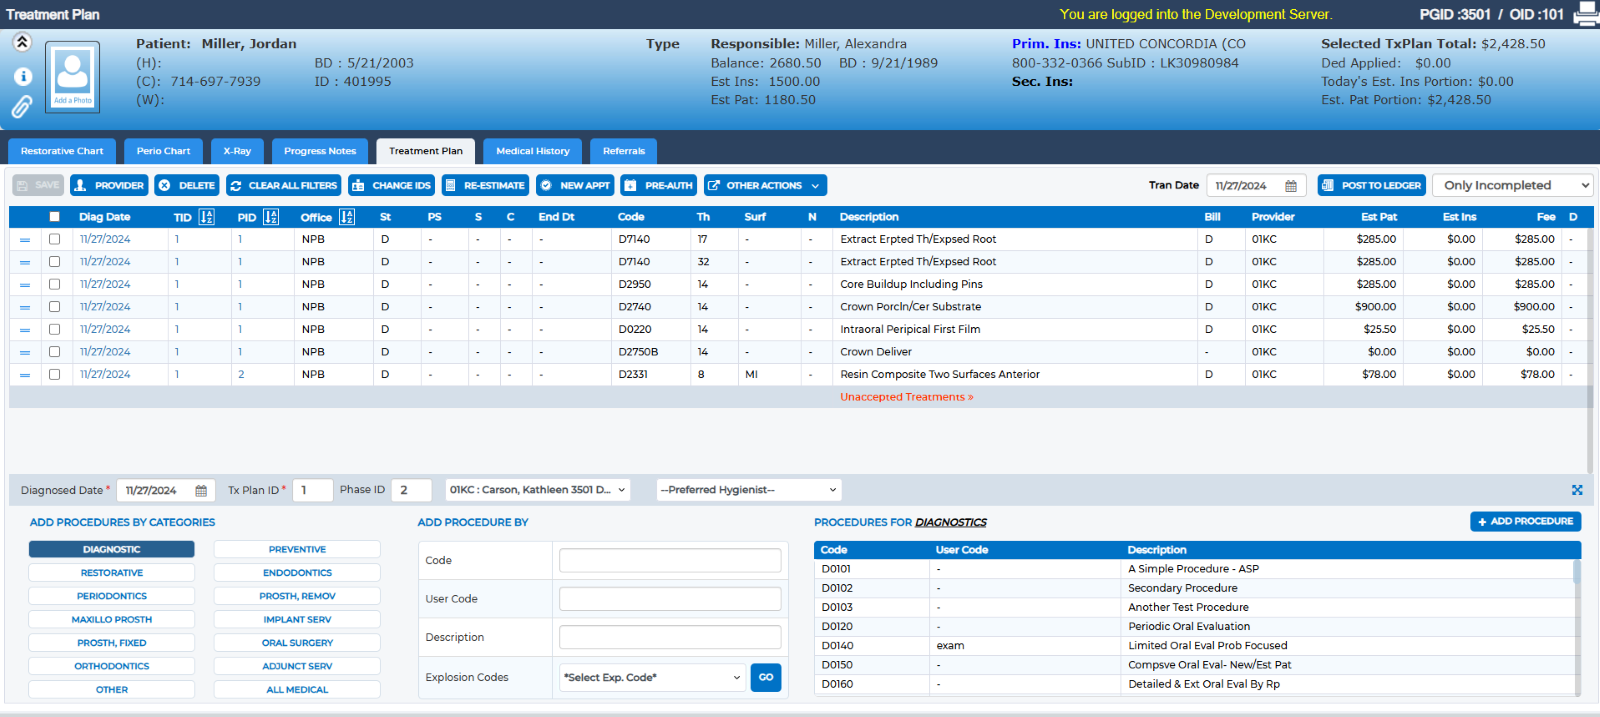
Task: Click Add Procedure button
Action: coord(1525,521)
